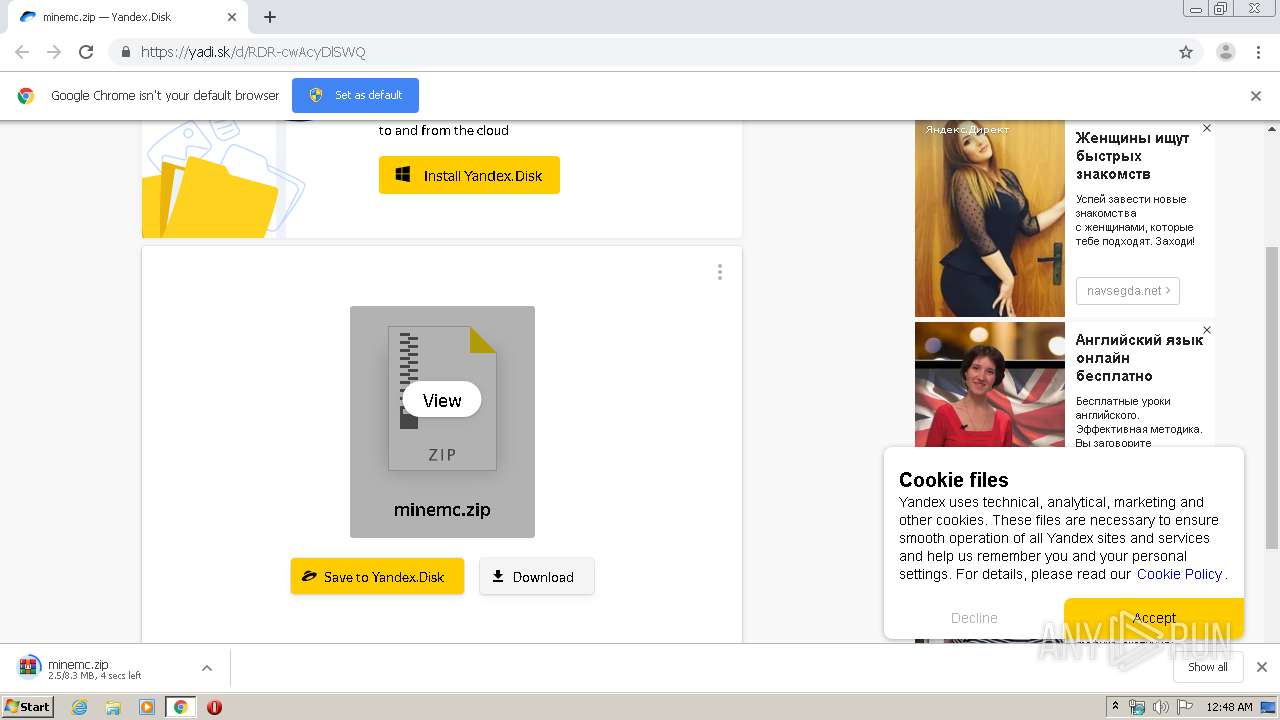The image size is (1280, 720).
Task: Show hidden system tray icons
Action: [1115, 707]
